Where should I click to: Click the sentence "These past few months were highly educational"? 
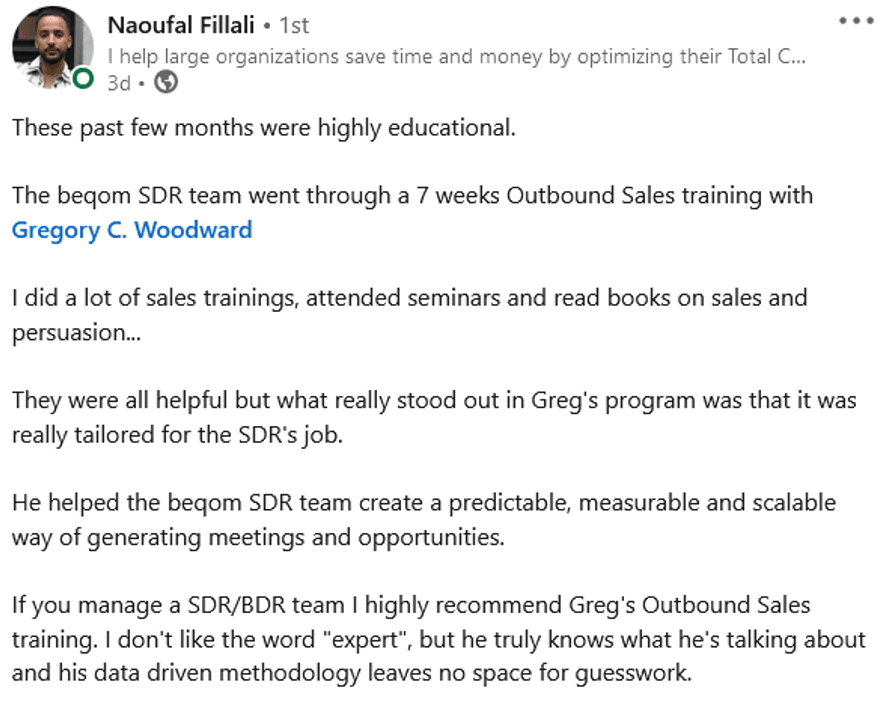[264, 128]
